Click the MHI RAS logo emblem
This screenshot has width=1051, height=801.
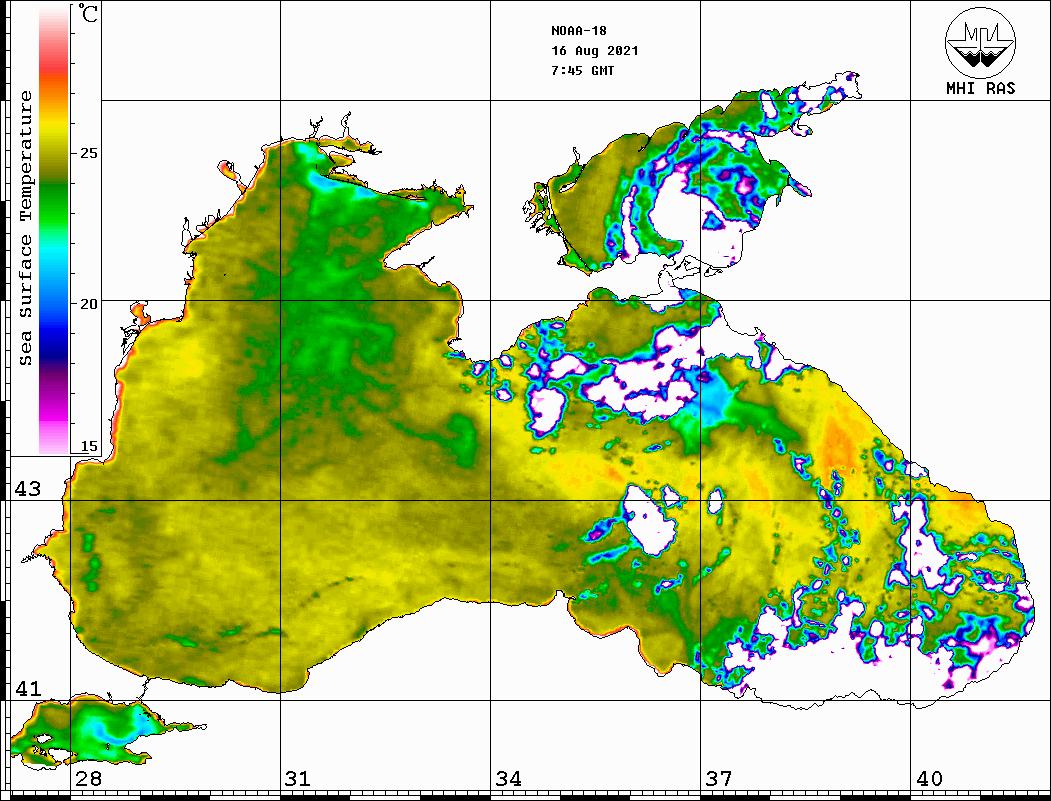(x=981, y=42)
